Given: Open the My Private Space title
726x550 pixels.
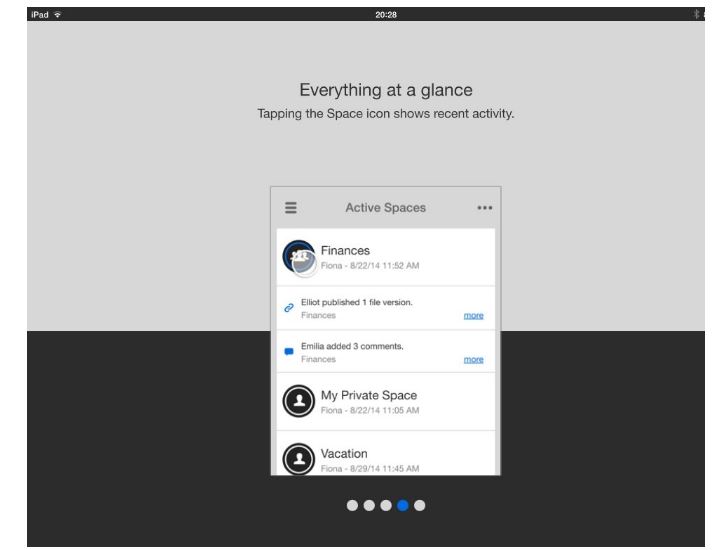Looking at the screenshot, I should click(x=369, y=395).
